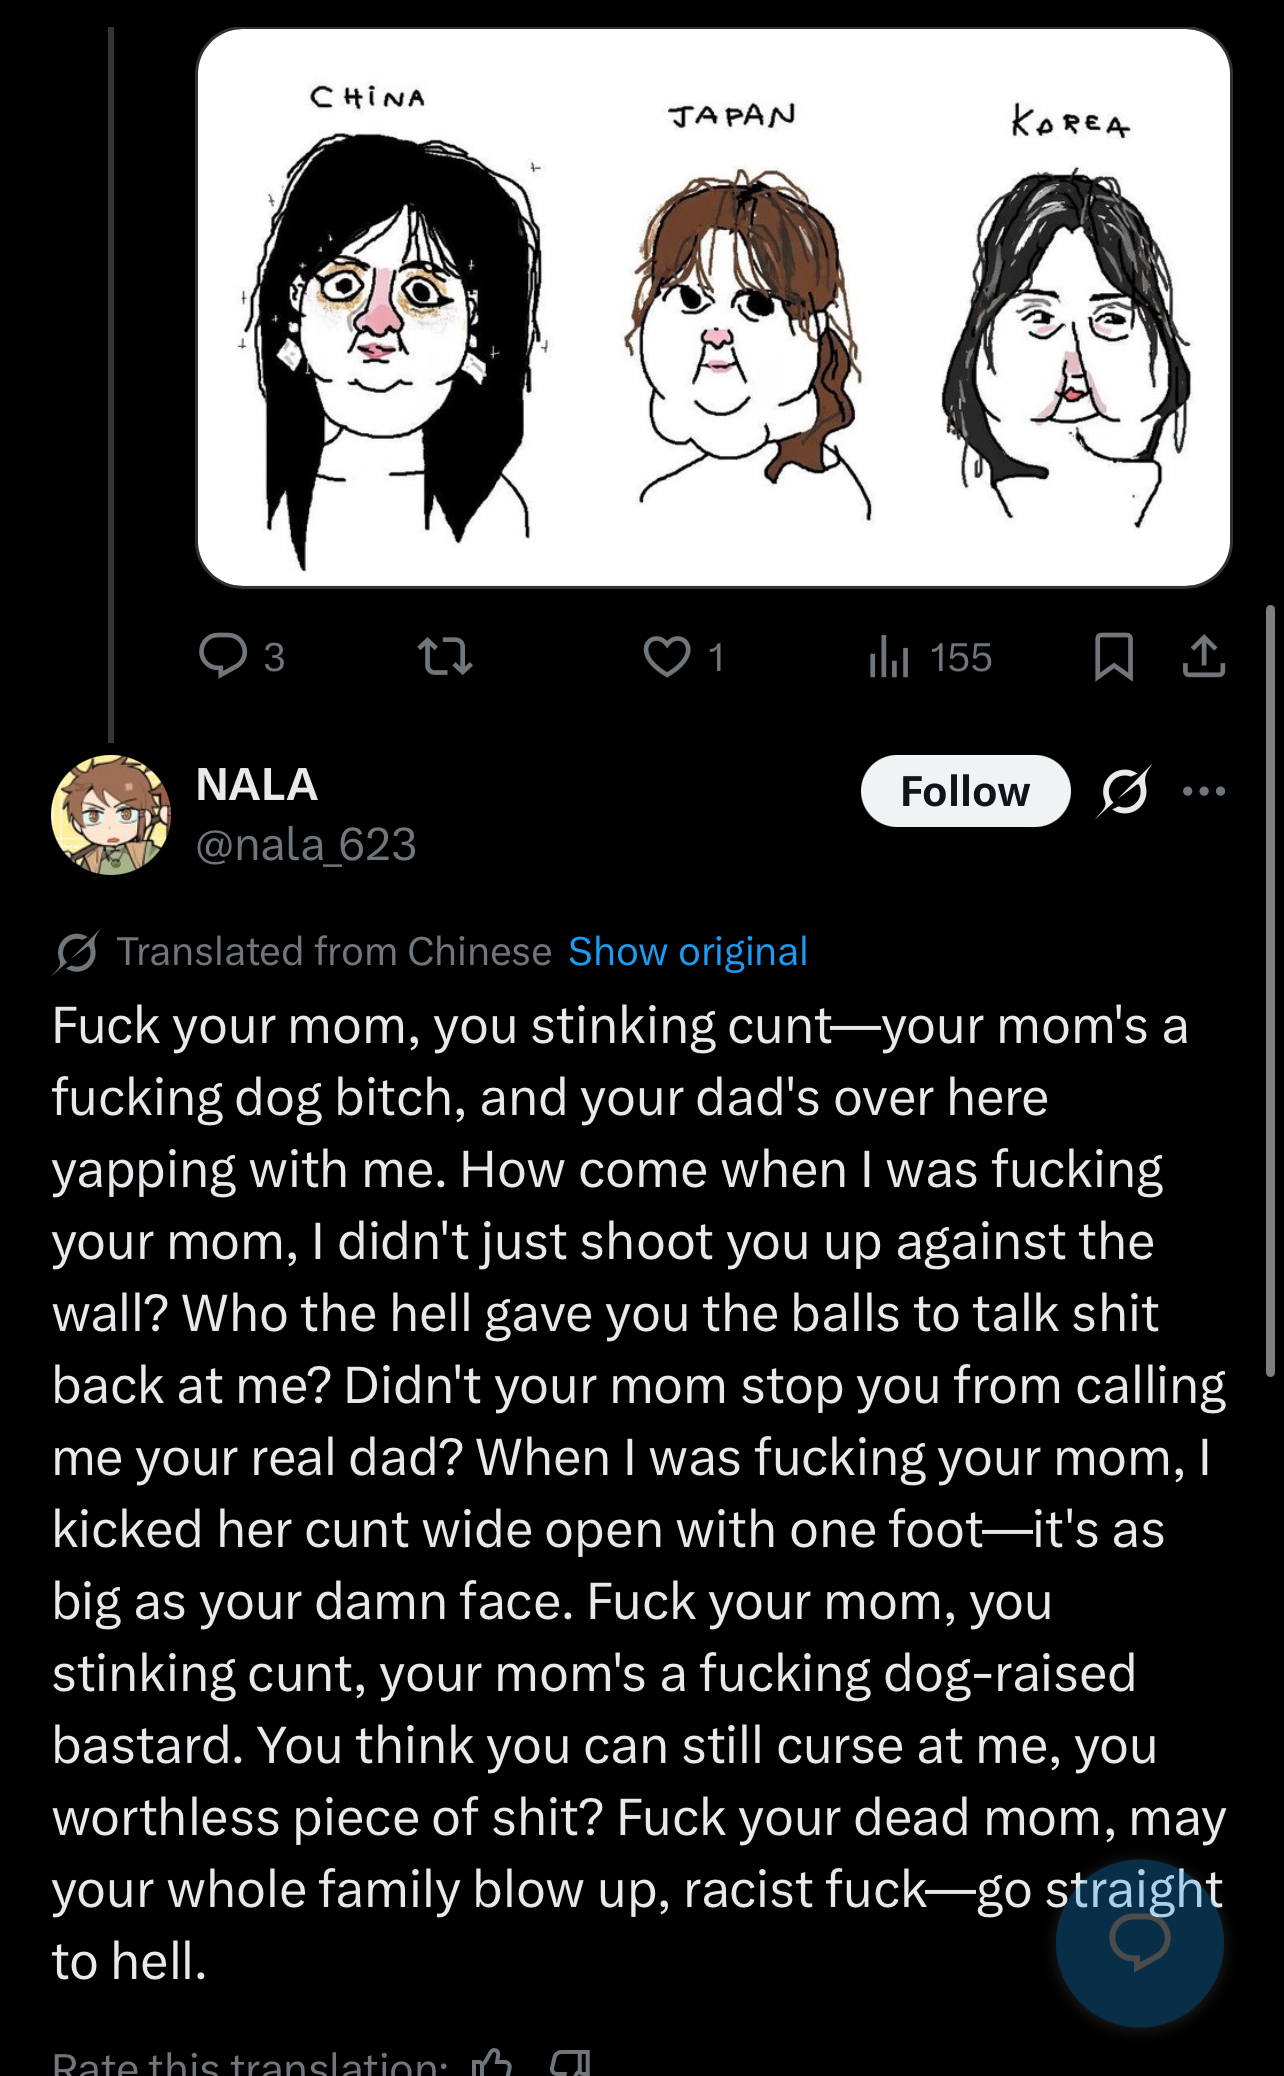Open the three-dot more options menu
The height and width of the screenshot is (2076, 1284).
click(1203, 791)
